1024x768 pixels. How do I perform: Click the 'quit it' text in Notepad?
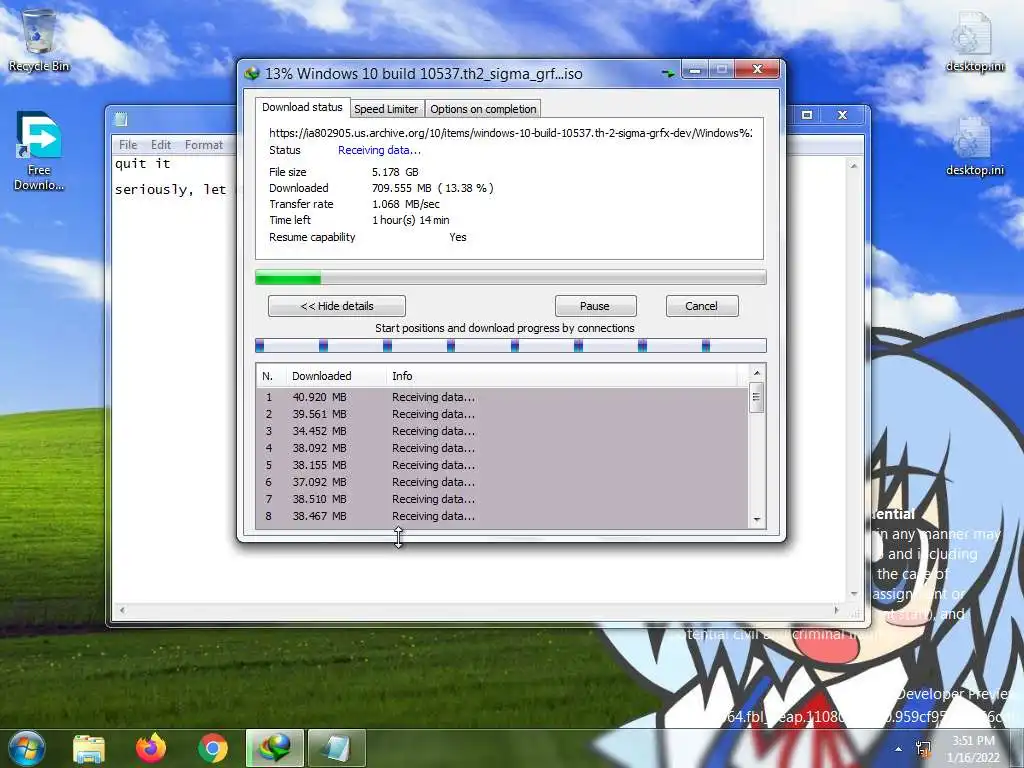tap(142, 164)
